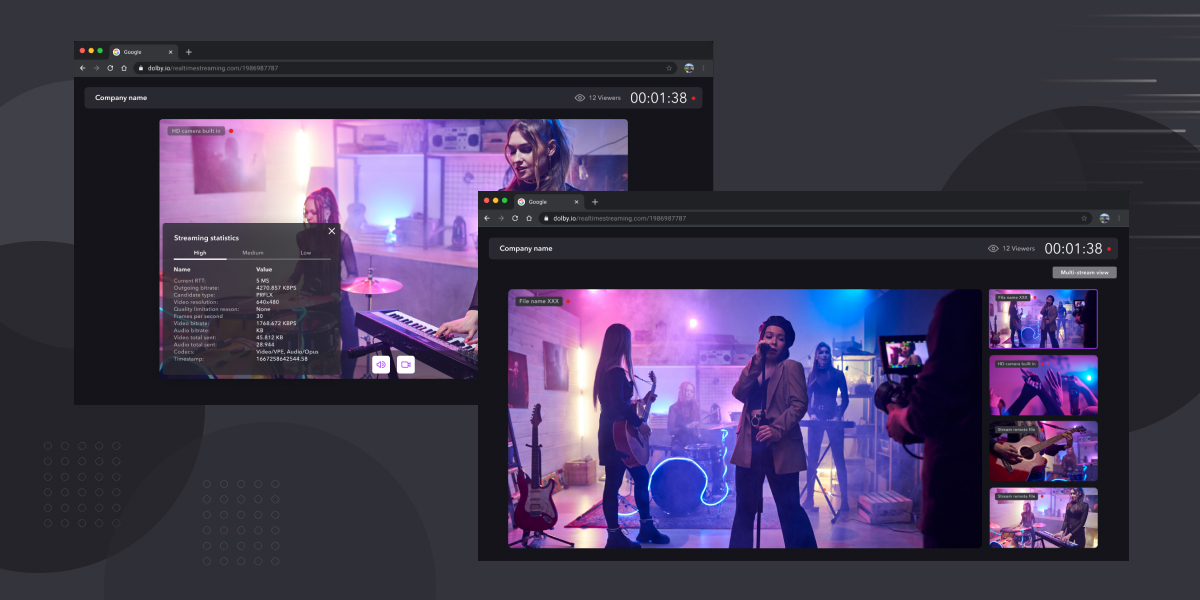1200x600 pixels.
Task: Switch to the Medium quality tab
Action: pyautogui.click(x=253, y=253)
